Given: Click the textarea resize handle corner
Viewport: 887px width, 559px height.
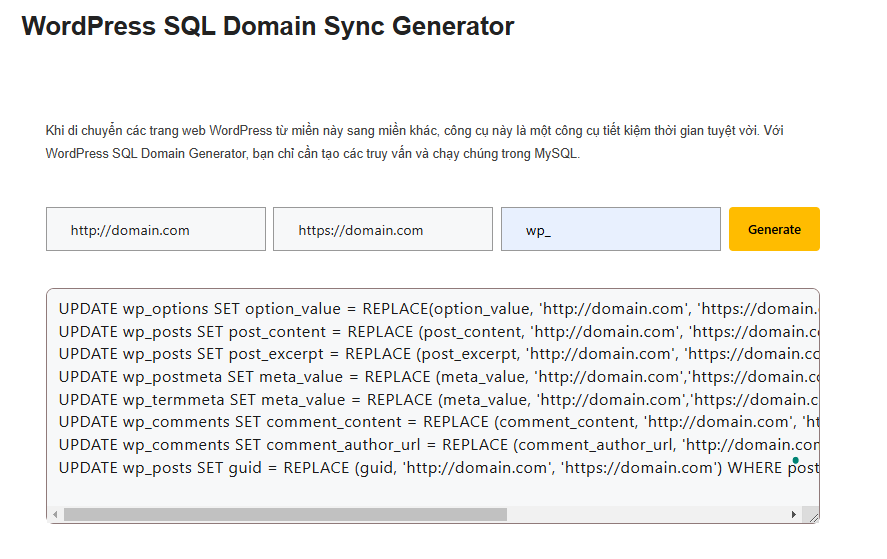Looking at the screenshot, I should tap(813, 516).
